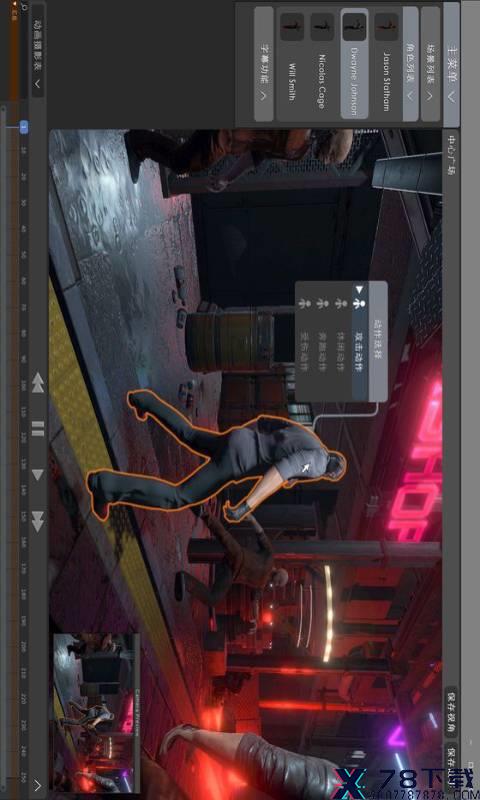Collapse the 角色列表 character list chevron
The image size is (480, 800).
pos(411,96)
